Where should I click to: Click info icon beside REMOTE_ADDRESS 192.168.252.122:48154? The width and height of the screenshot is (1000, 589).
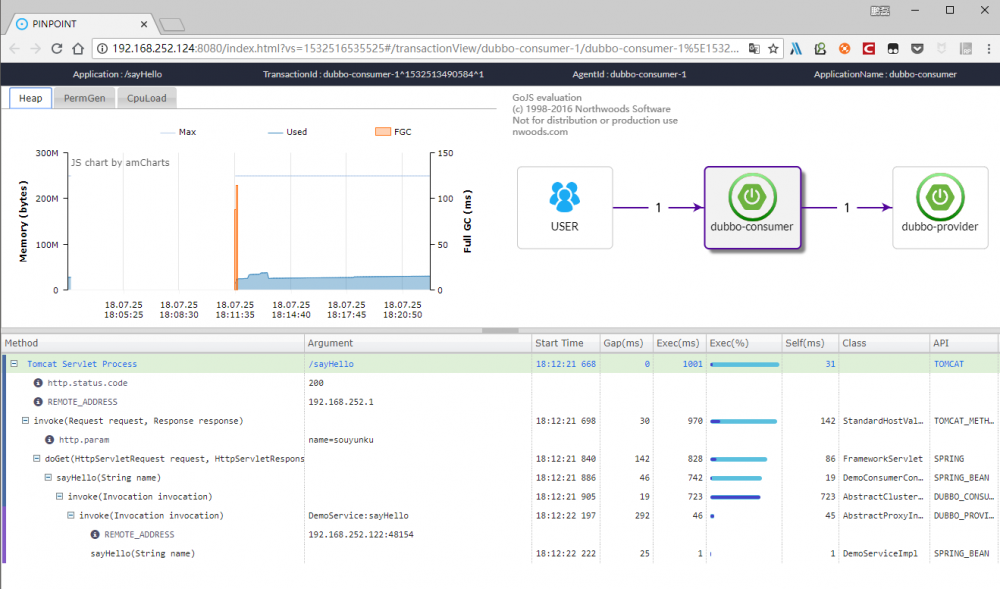(95, 535)
